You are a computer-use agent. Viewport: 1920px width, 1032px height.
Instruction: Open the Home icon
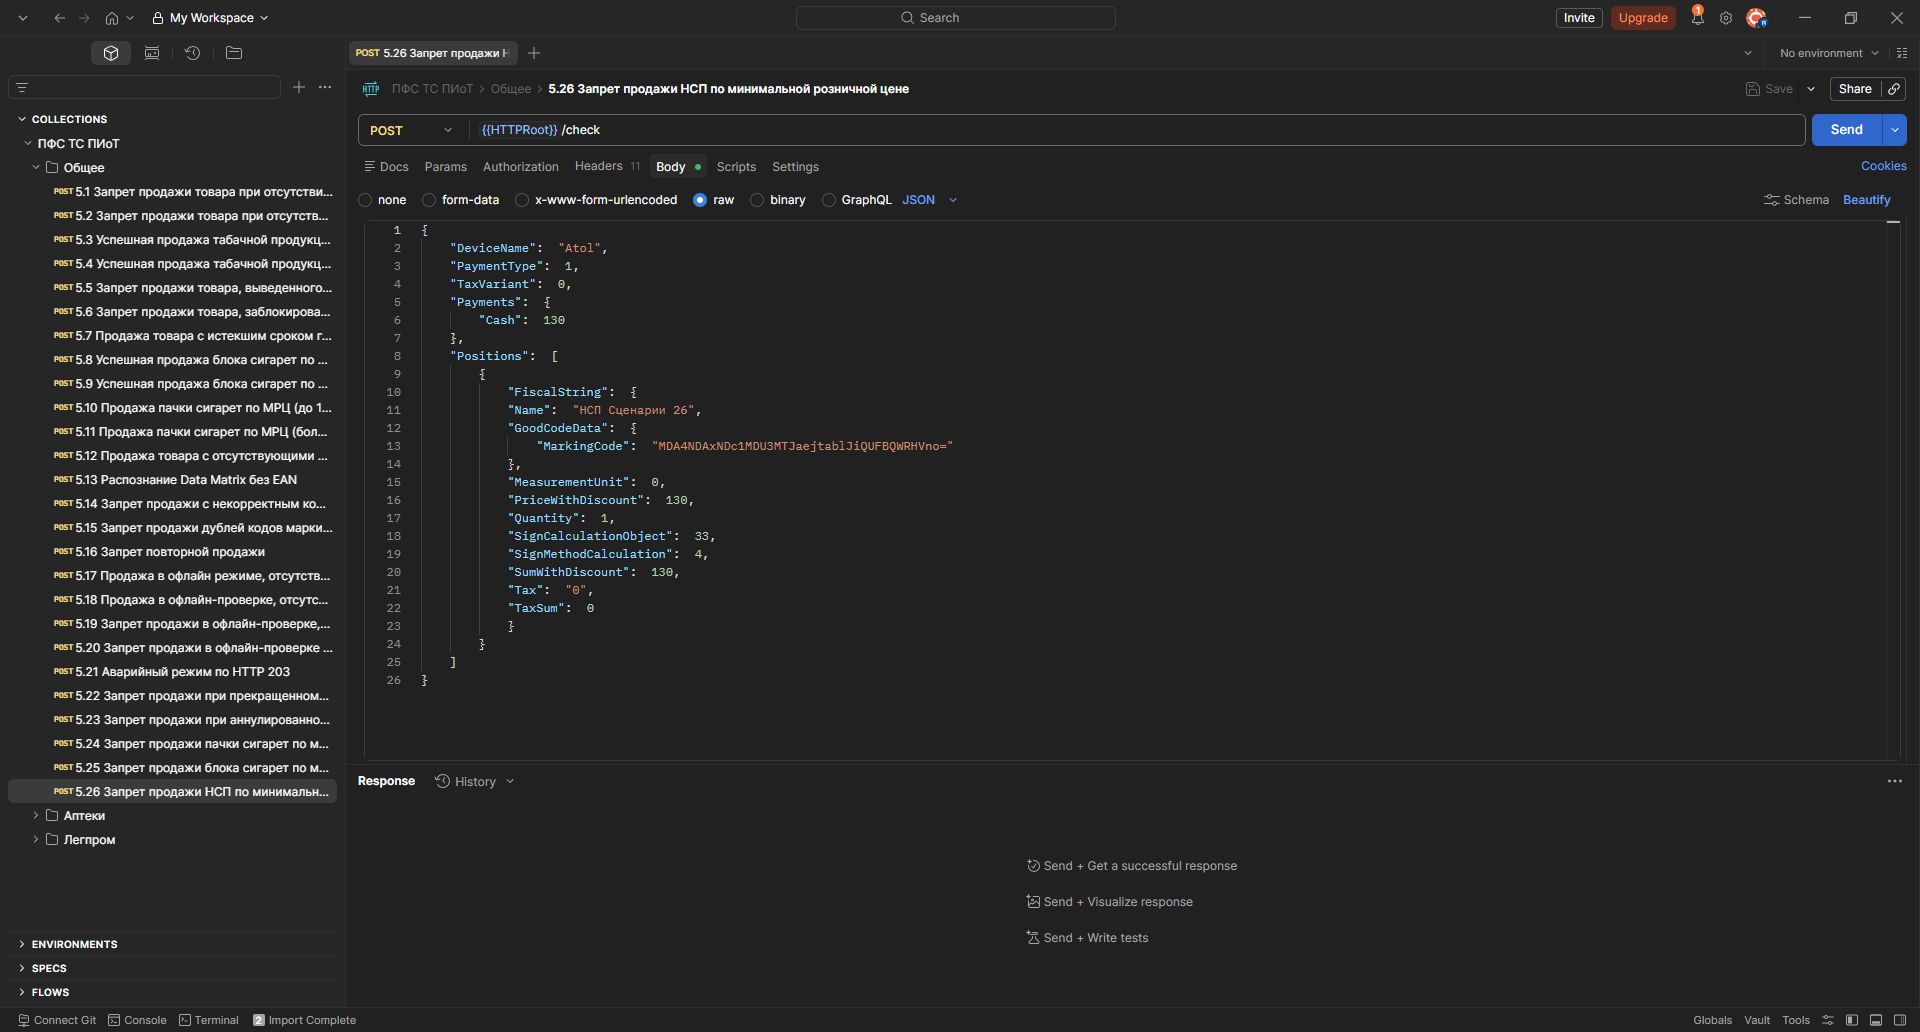[x=112, y=18]
